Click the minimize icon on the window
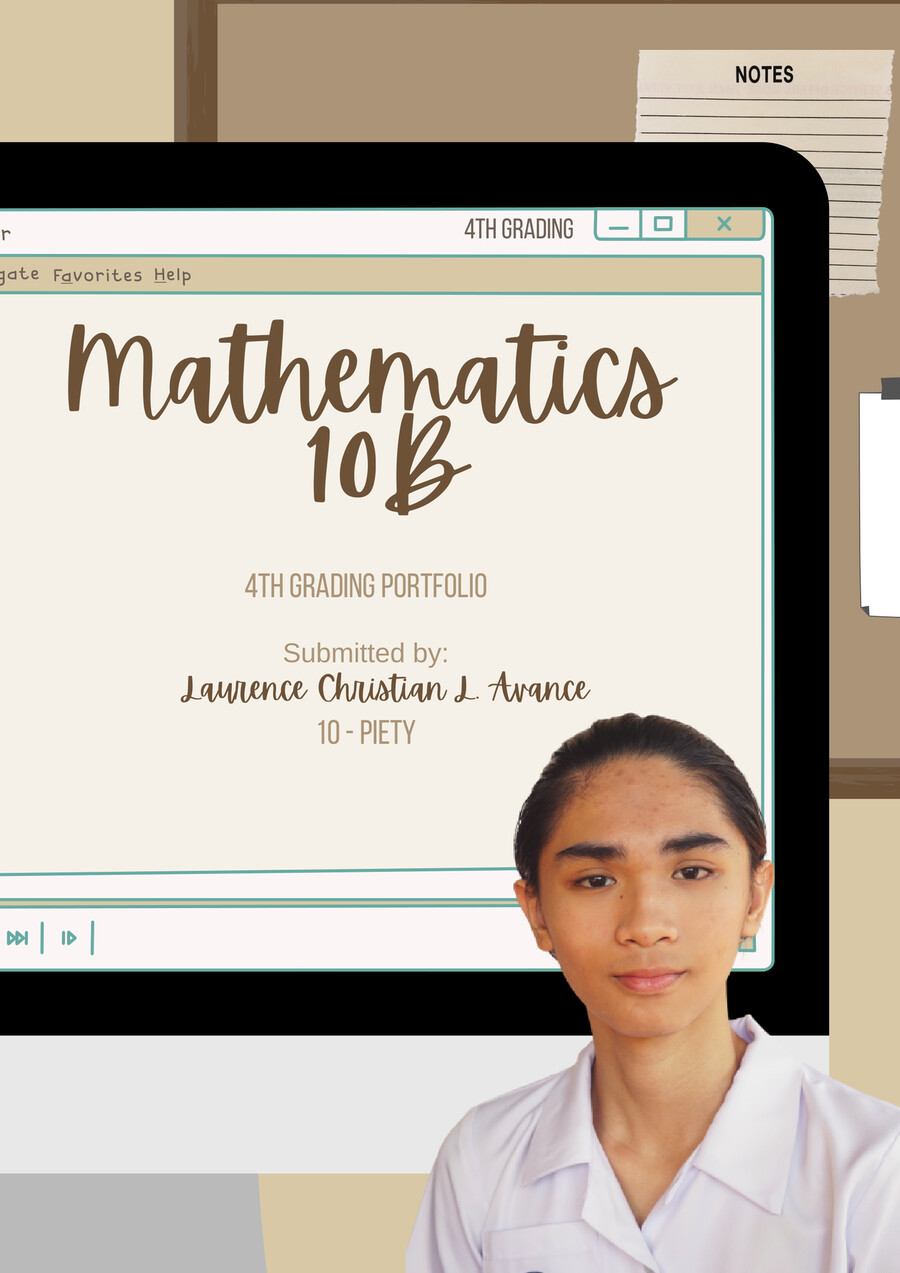 click(x=620, y=225)
